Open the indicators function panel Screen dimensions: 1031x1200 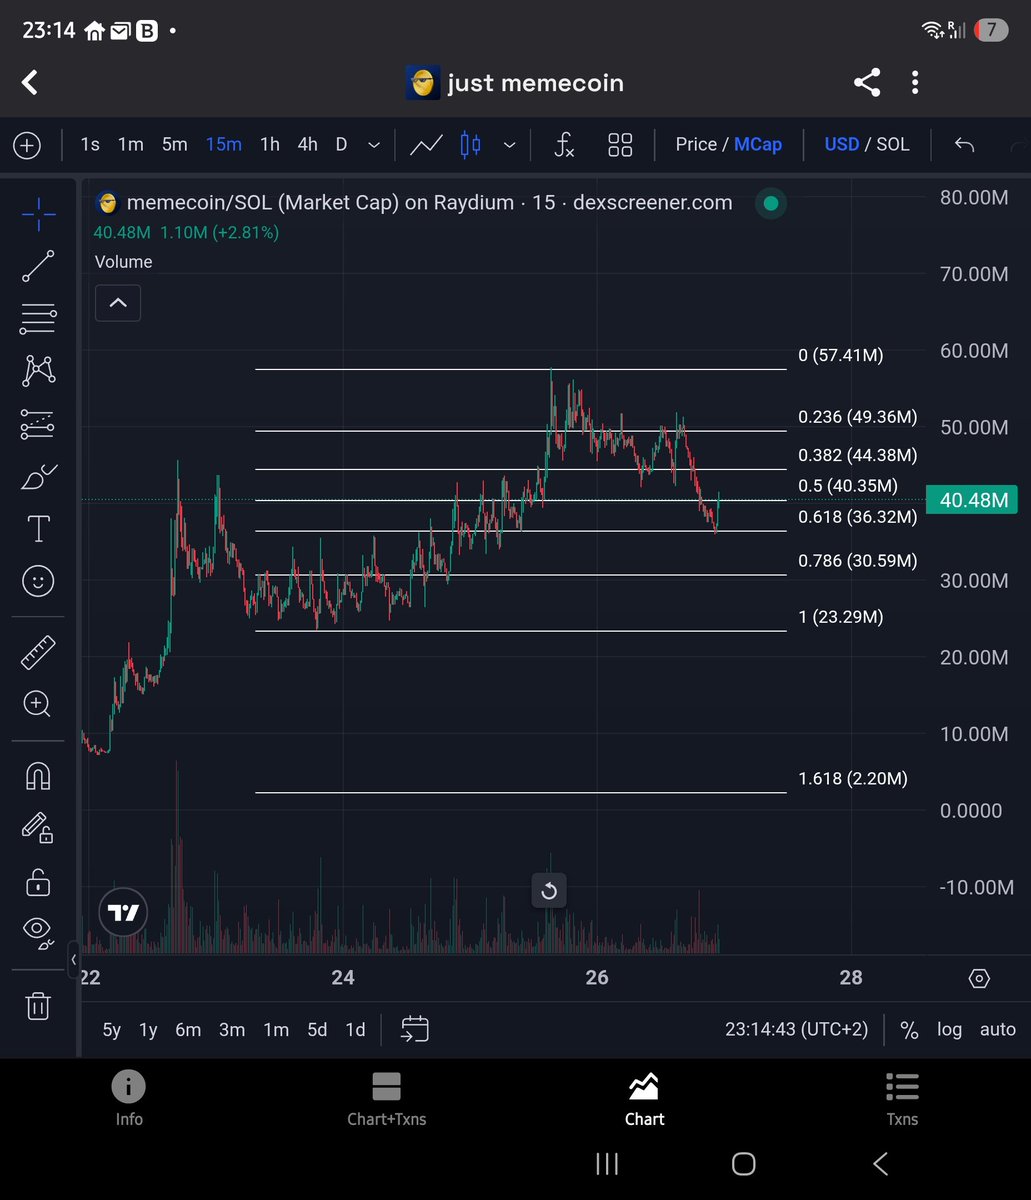tap(563, 145)
